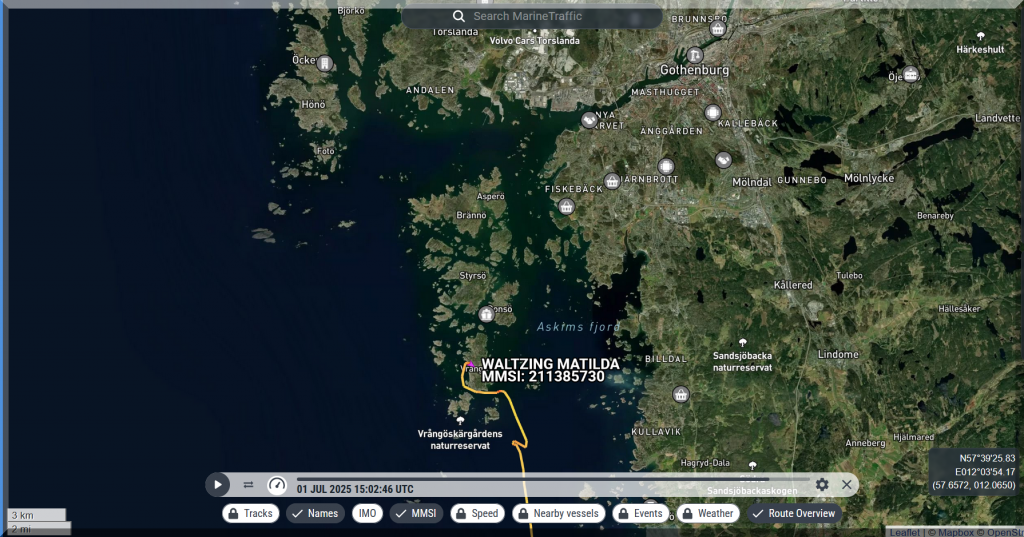The height and width of the screenshot is (537, 1024).
Task: Focus the Search MarineTraffic field
Action: (560, 17)
